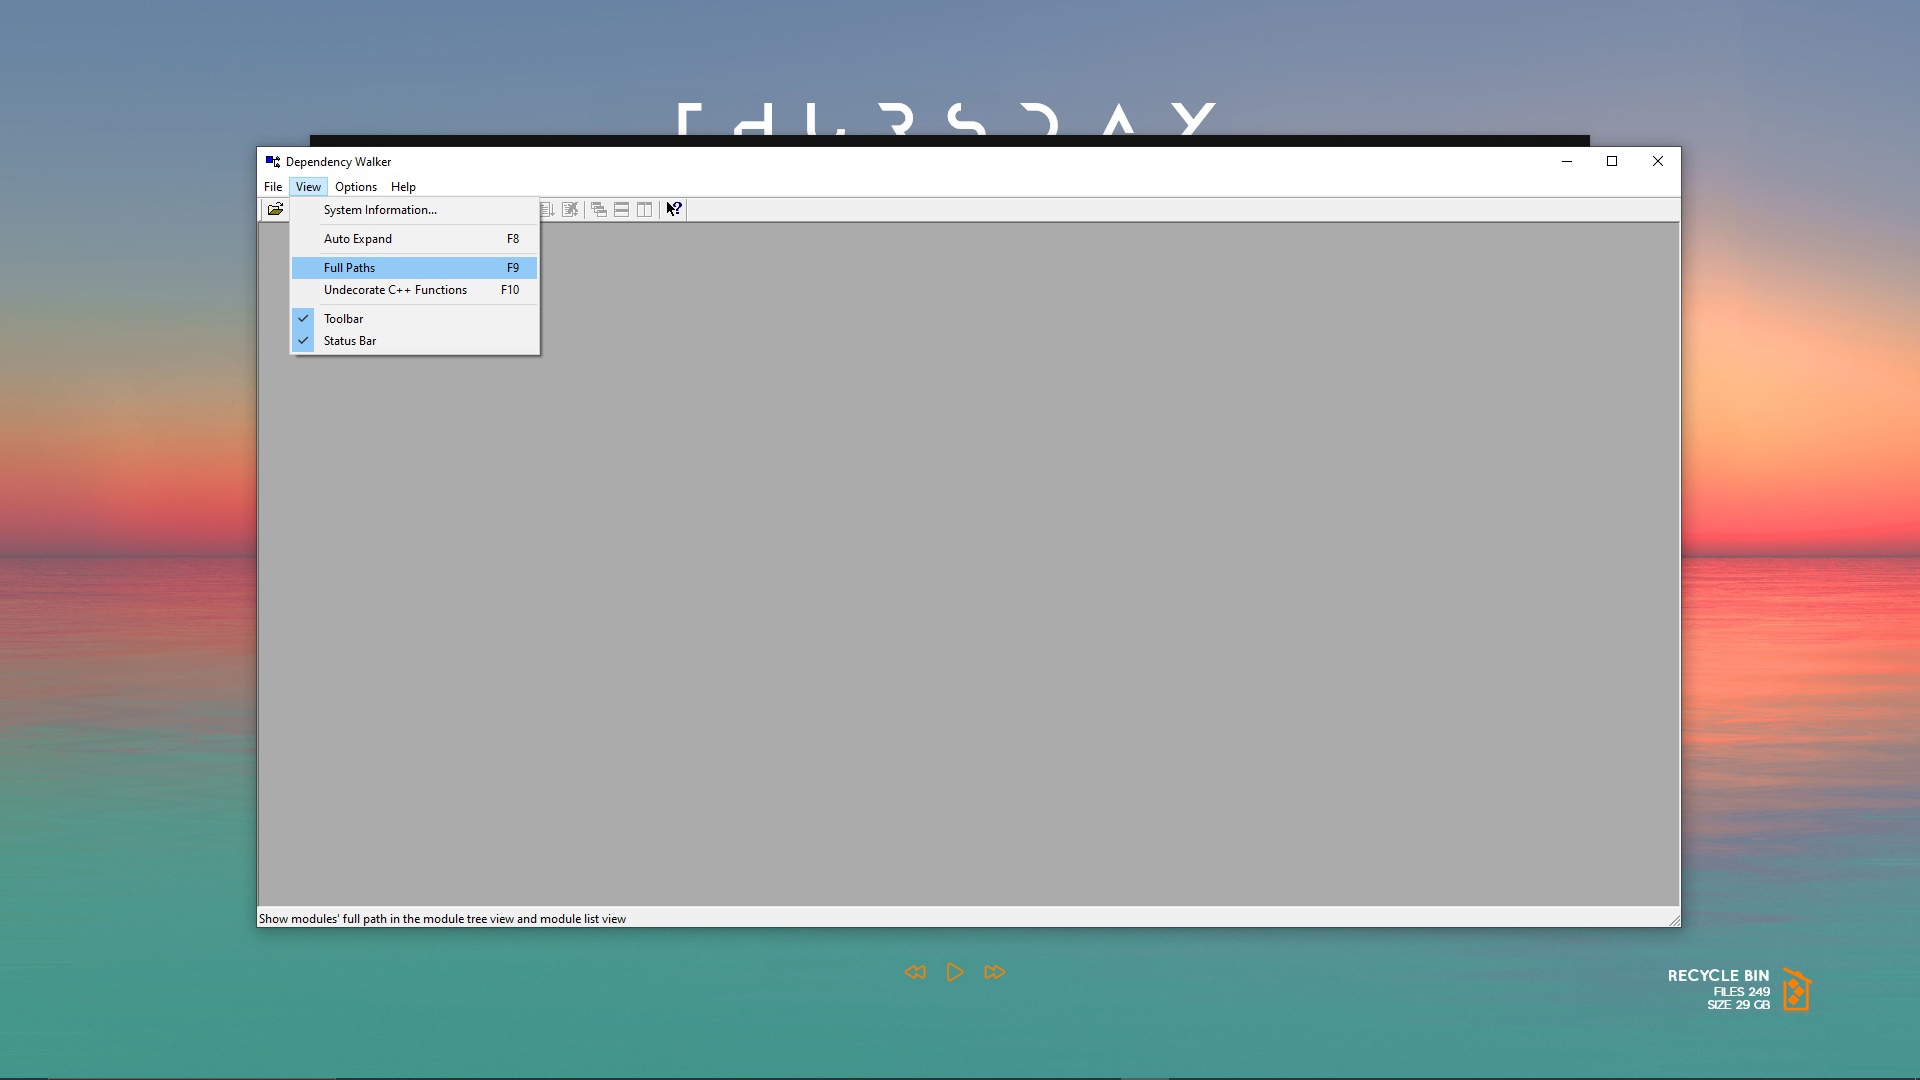
Task: Open the Recycle Bin desktop icon
Action: tap(1796, 990)
